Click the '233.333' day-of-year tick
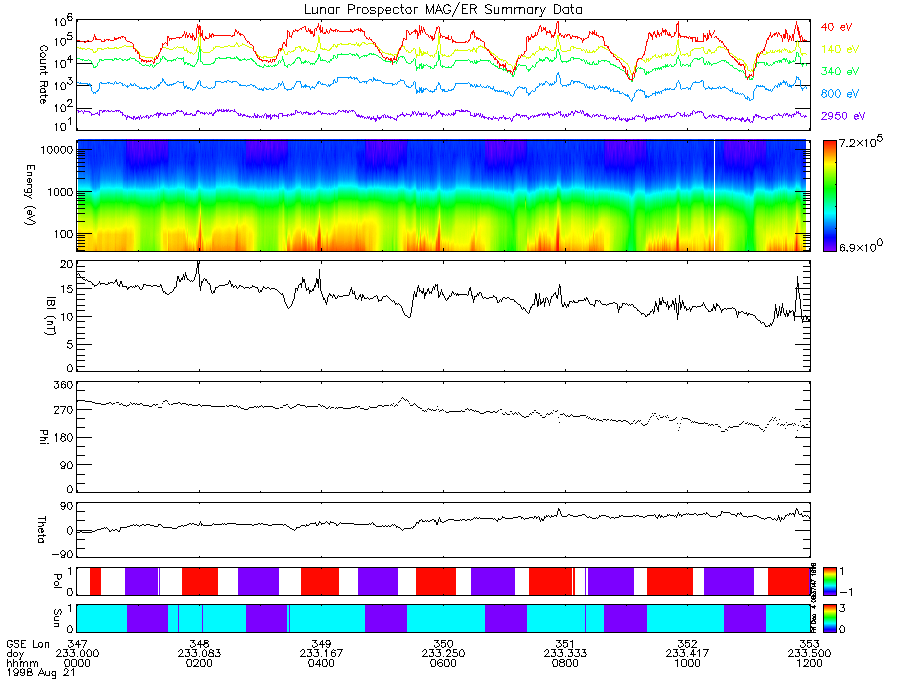This screenshot has width=900, height=700. [565, 654]
